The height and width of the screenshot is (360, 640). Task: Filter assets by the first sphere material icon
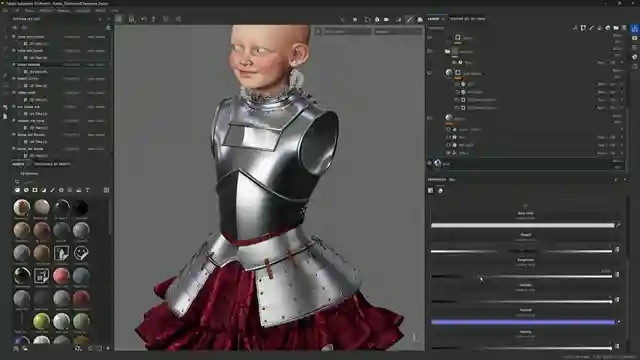click(x=17, y=190)
